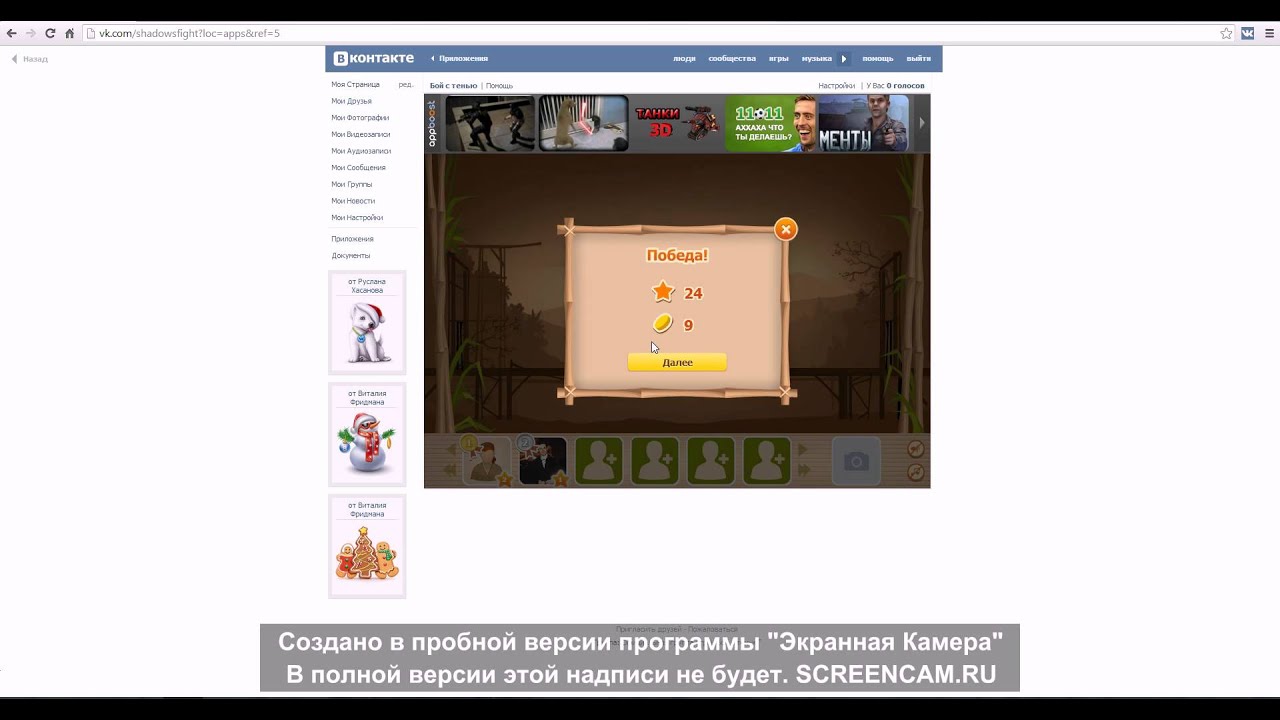
Task: Click the friends list single right arrow
Action: click(802, 451)
